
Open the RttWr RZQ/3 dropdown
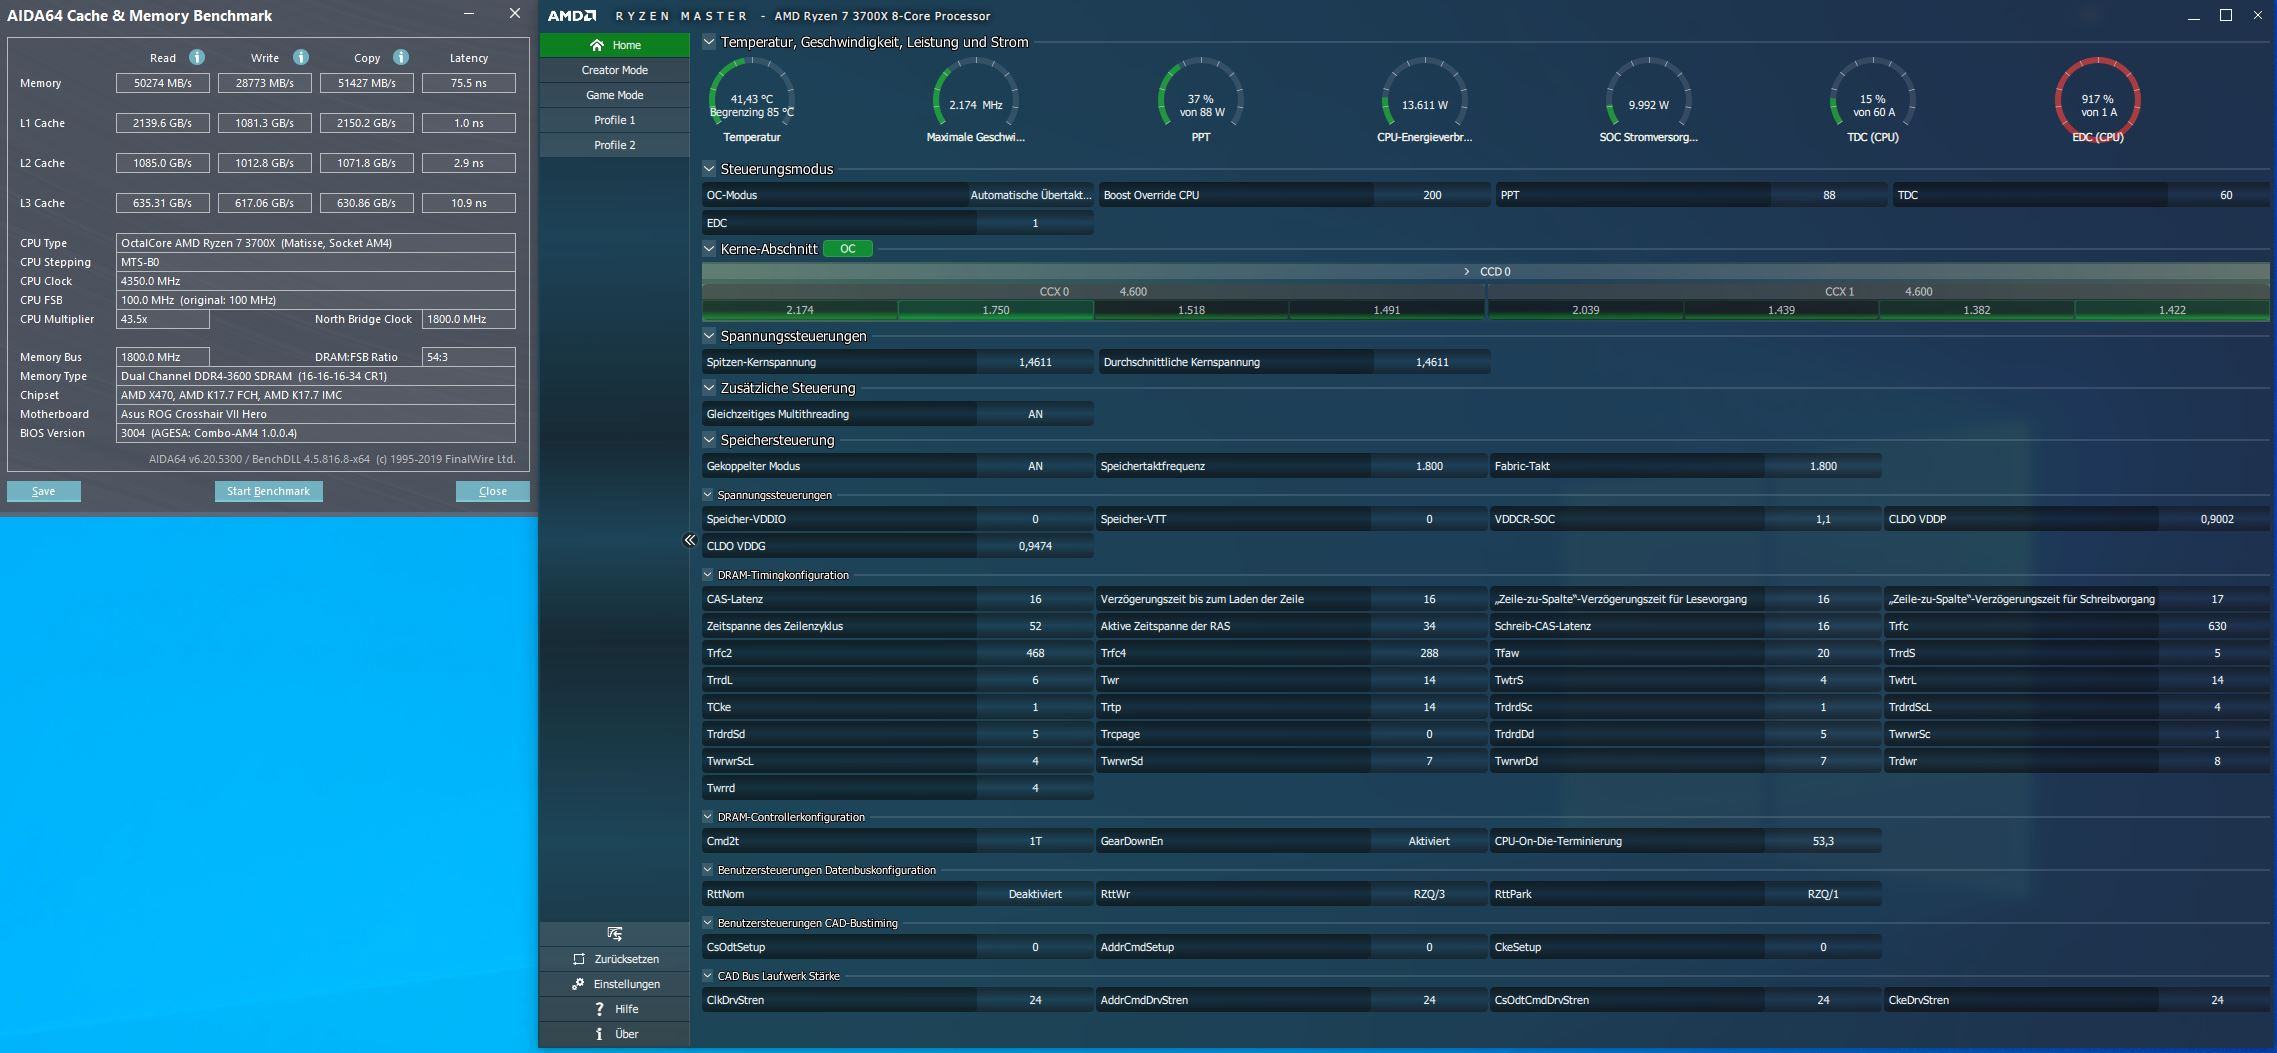point(1429,894)
